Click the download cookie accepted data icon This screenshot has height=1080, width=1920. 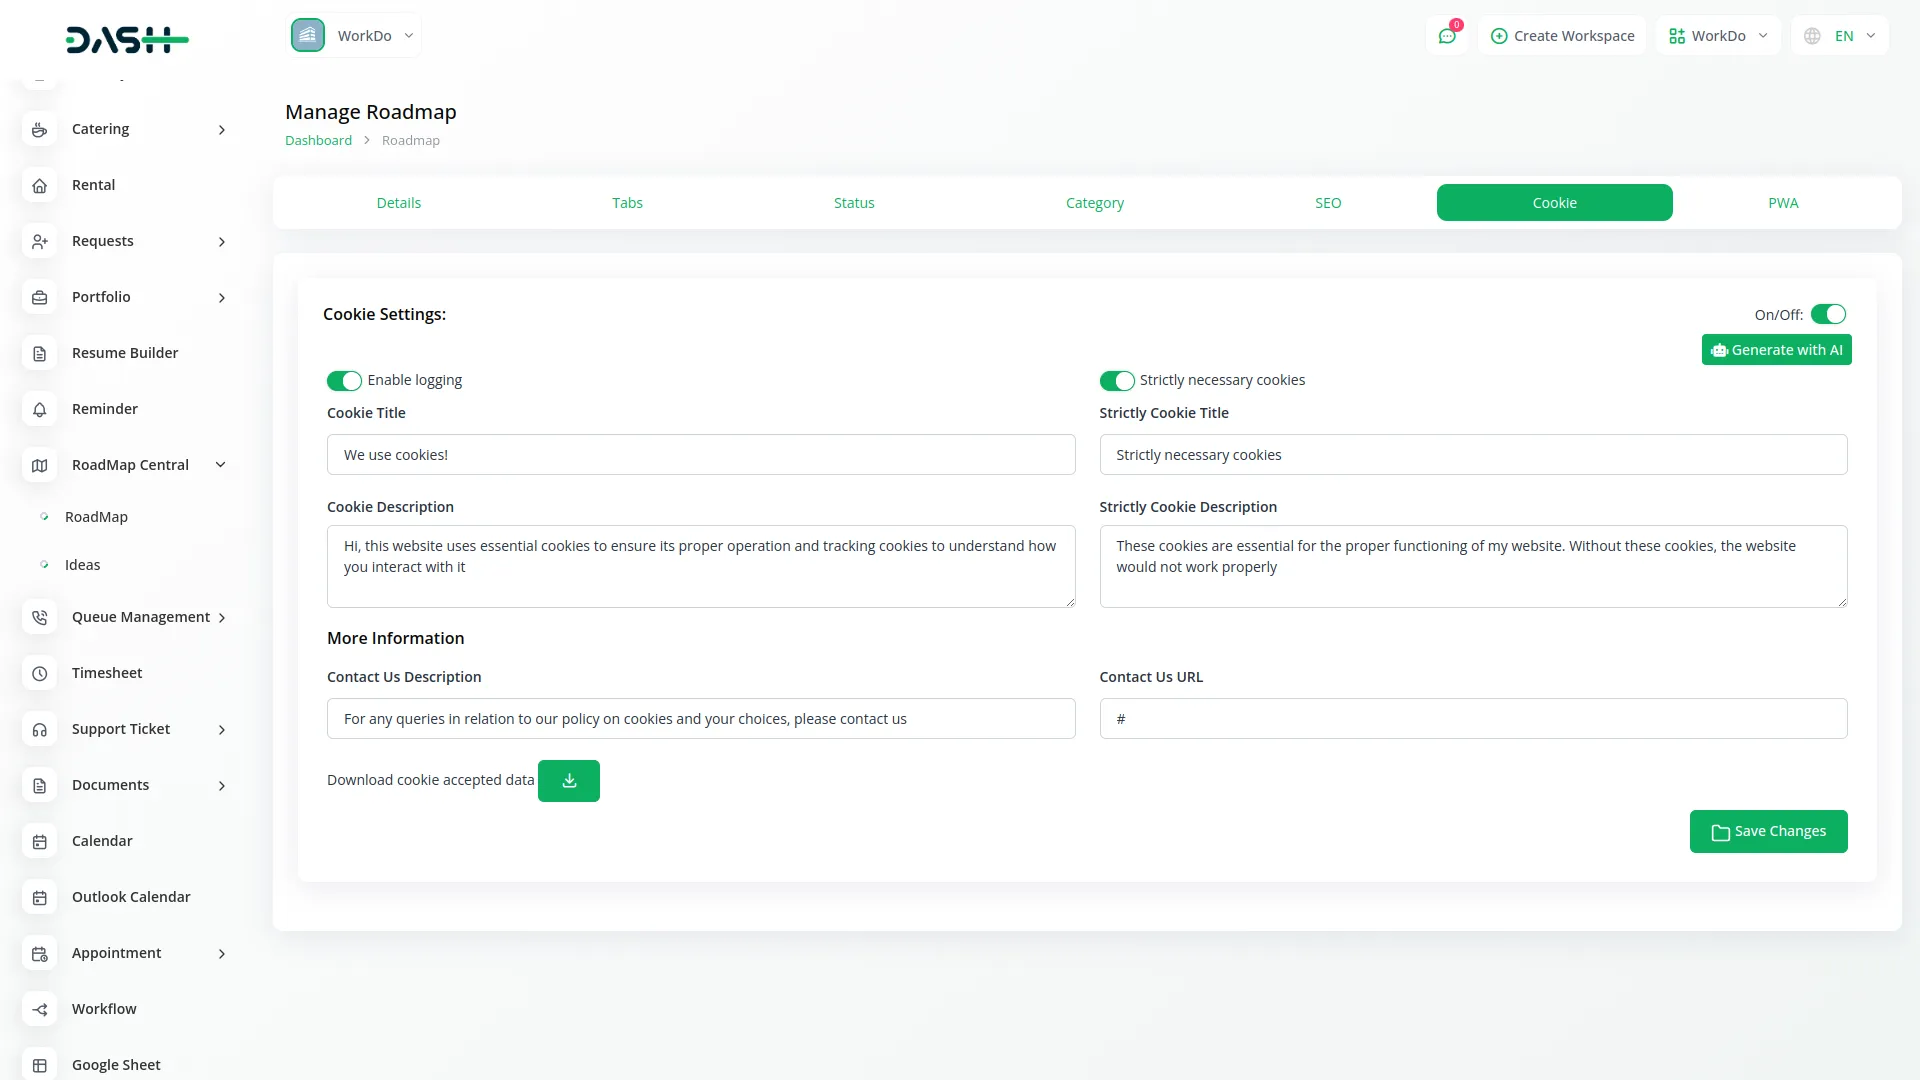[569, 781]
